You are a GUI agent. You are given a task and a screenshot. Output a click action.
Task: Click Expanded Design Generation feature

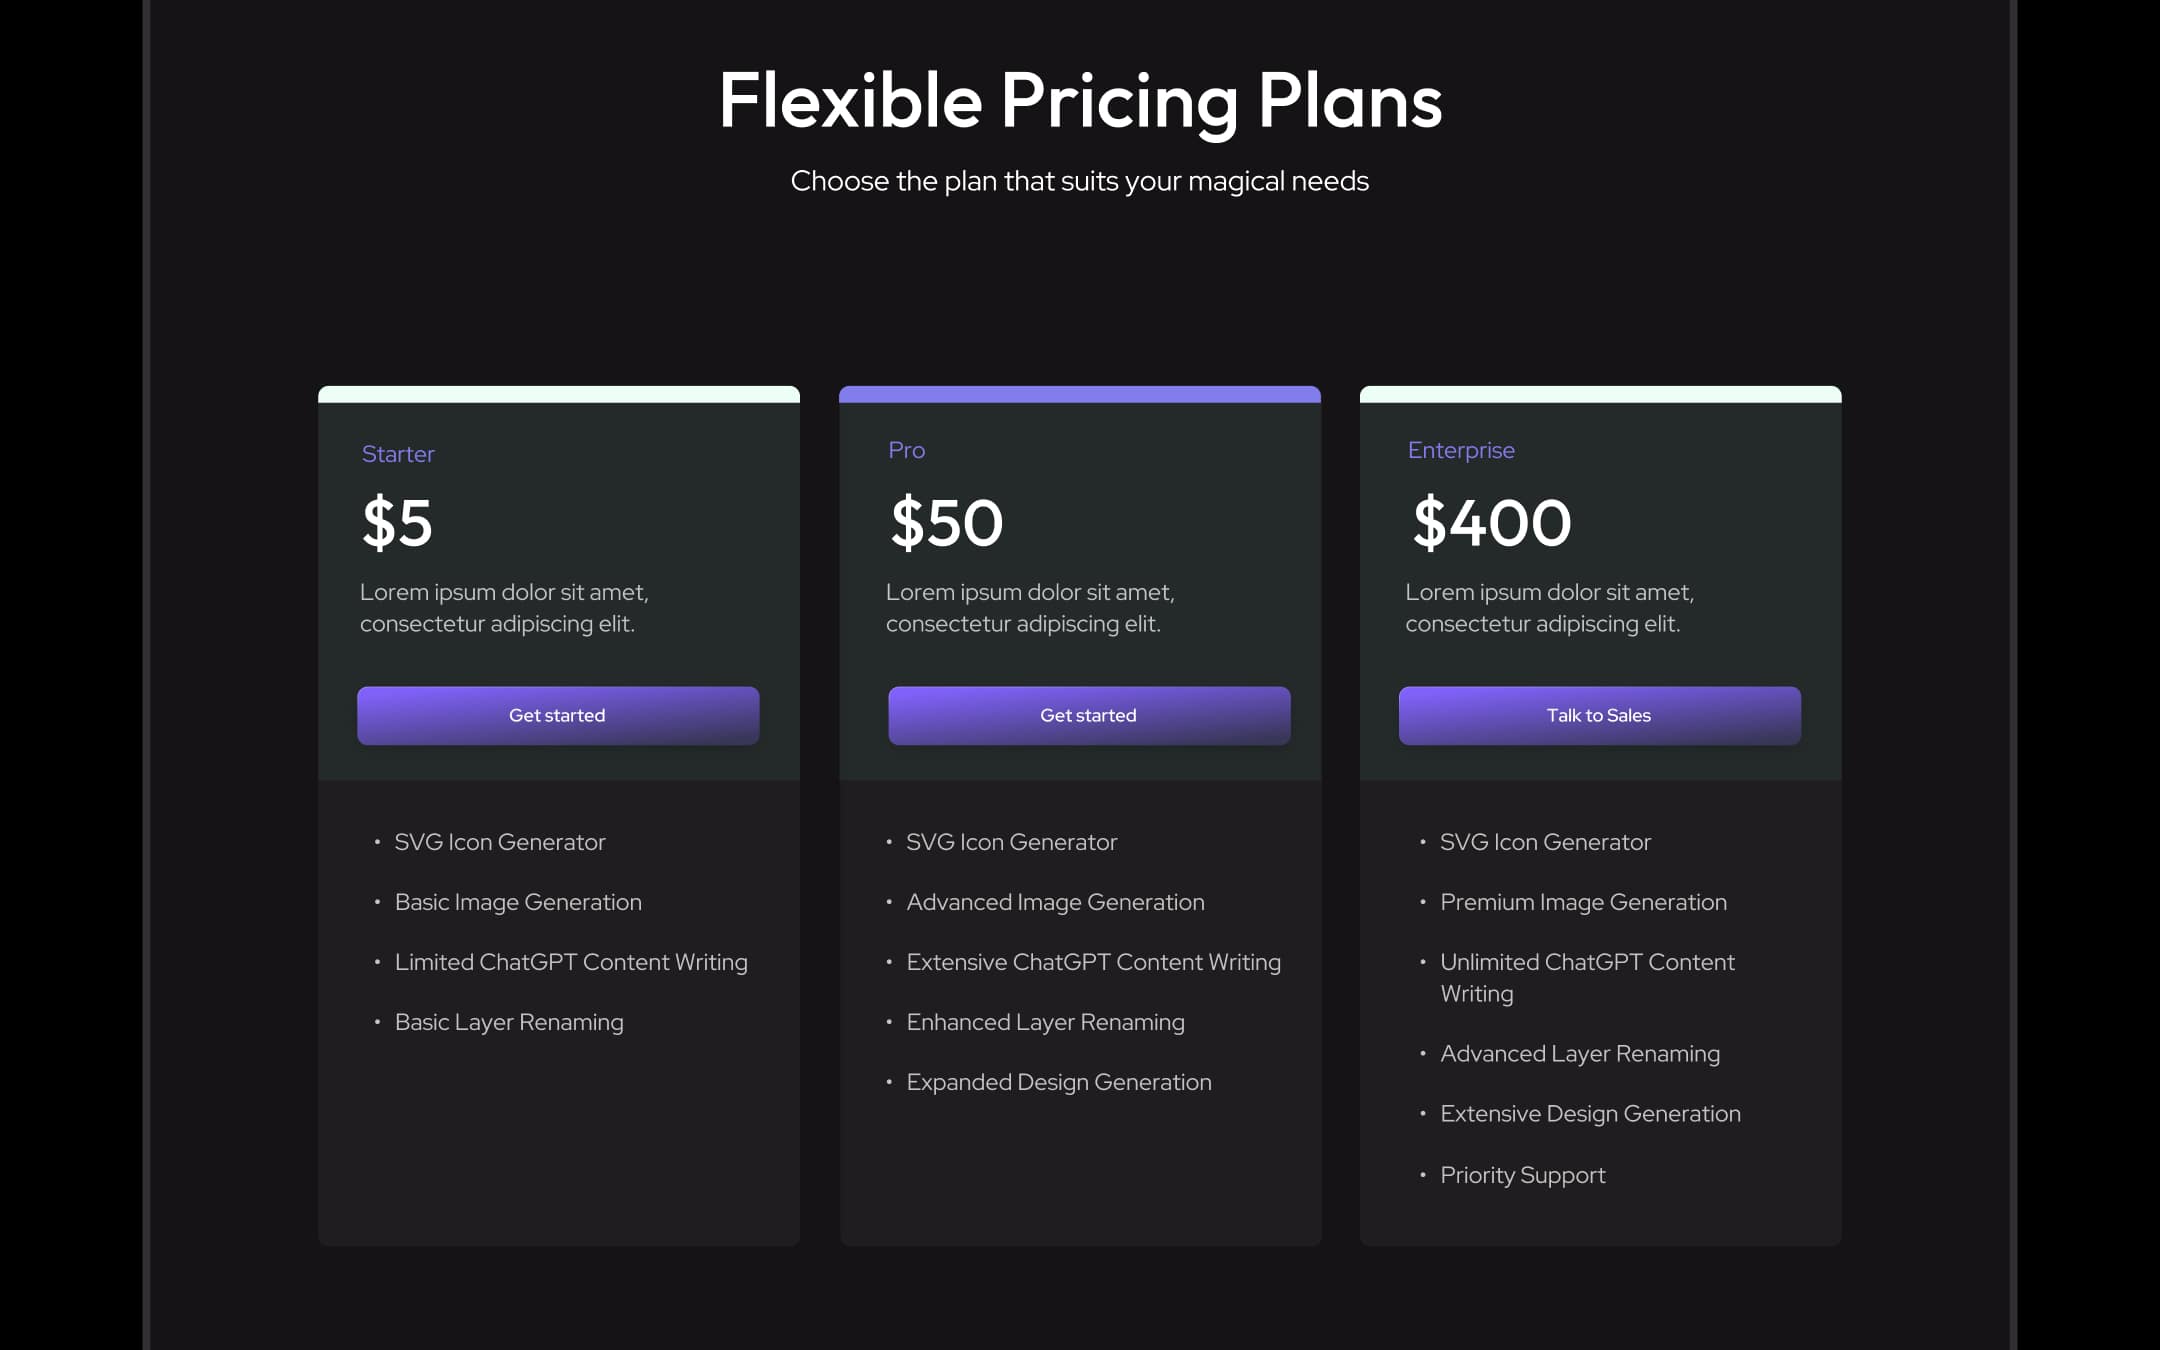(x=1059, y=1082)
